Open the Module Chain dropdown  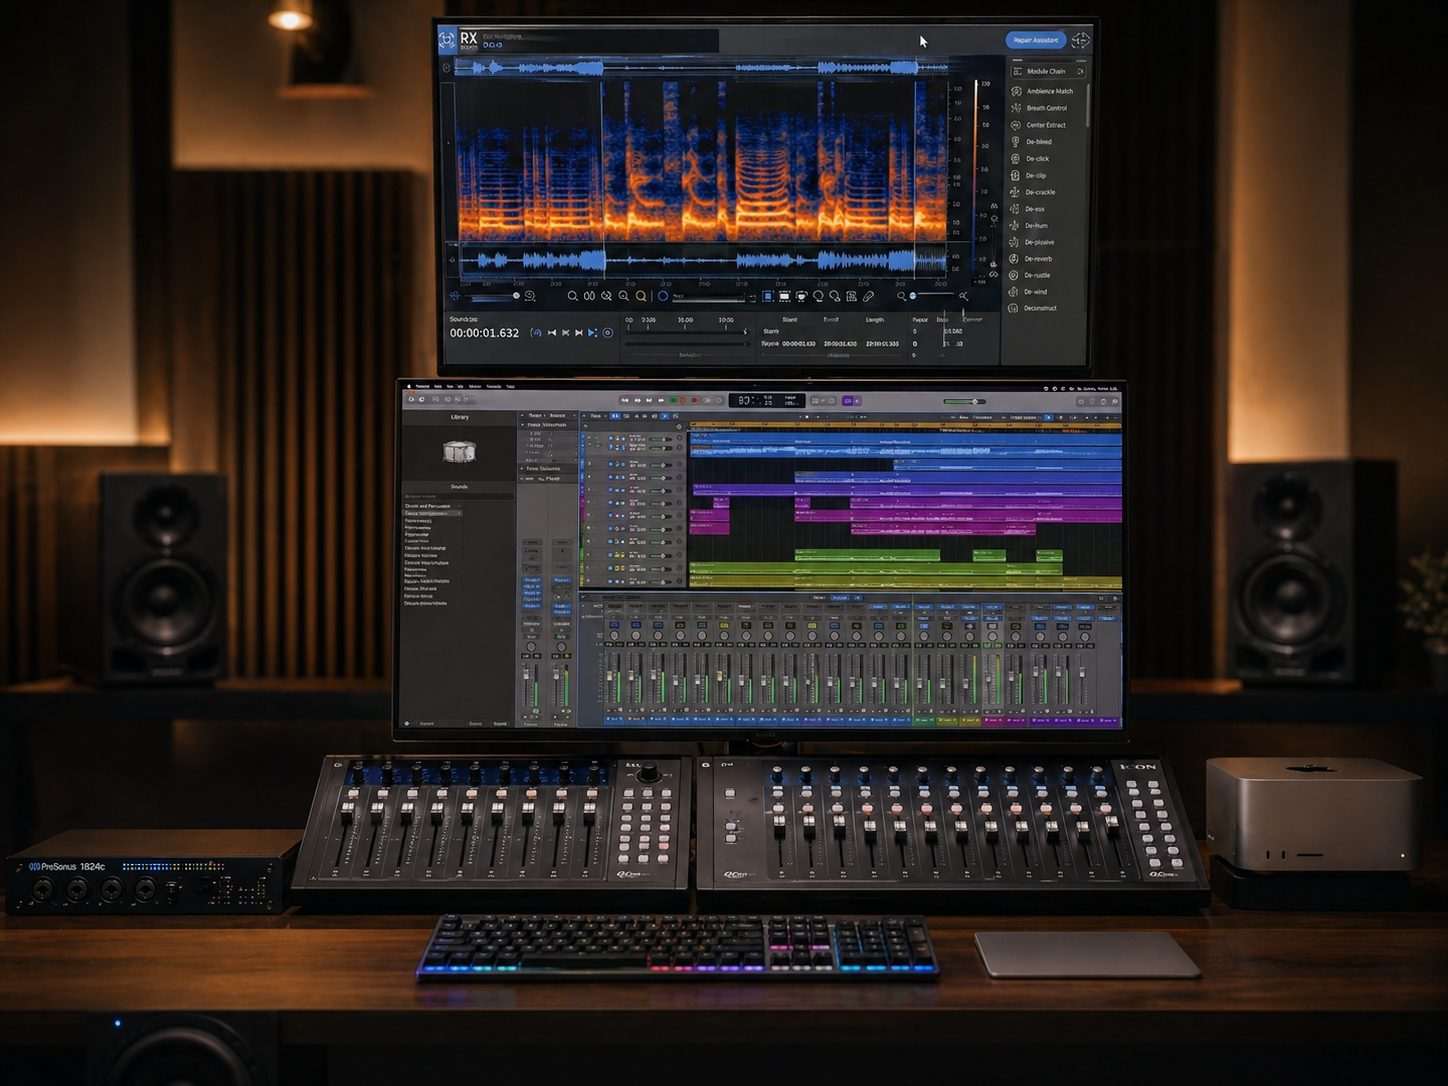(1047, 71)
